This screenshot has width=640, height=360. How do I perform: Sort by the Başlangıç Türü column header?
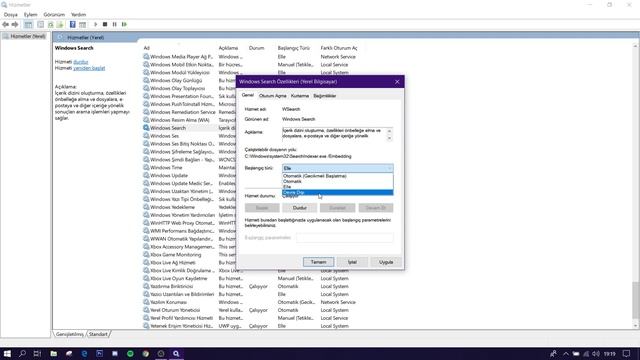pos(293,48)
